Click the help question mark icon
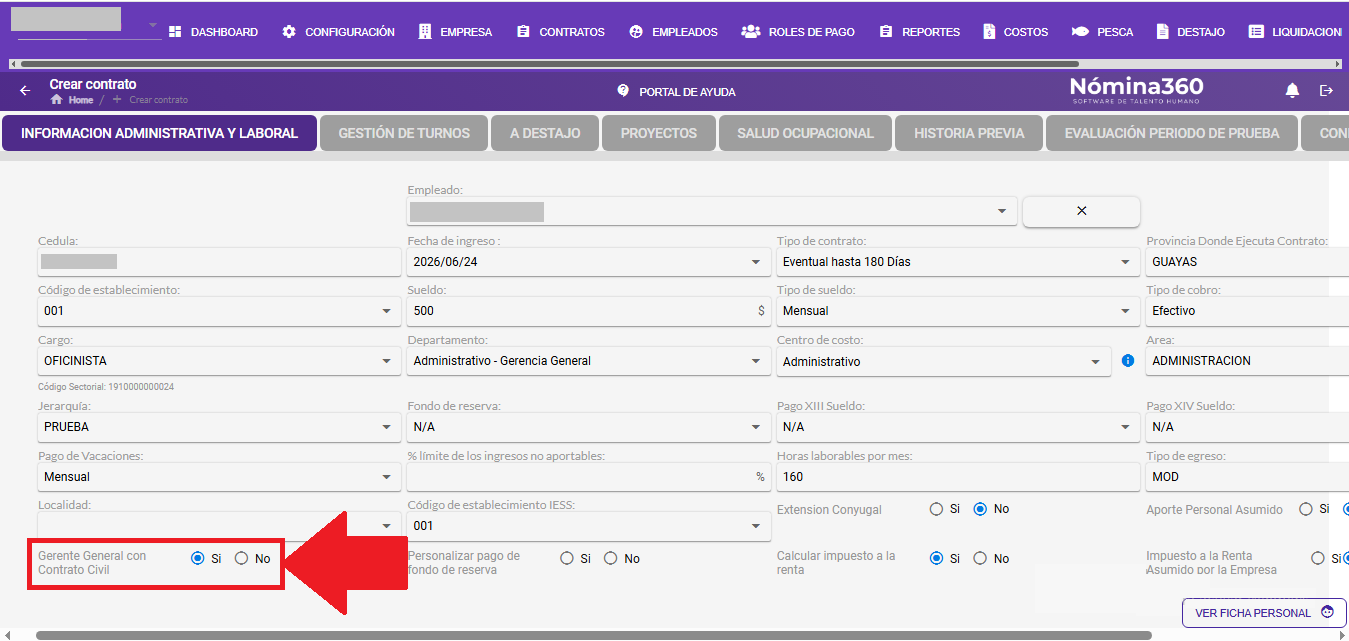This screenshot has width=1349, height=641. pyautogui.click(x=623, y=90)
